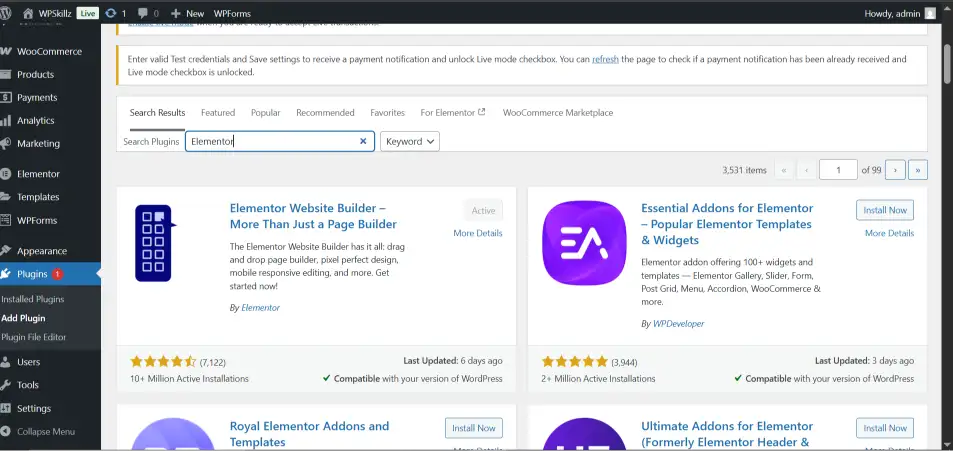This screenshot has width=953, height=451.
Task: Click the refresh link in the notice
Action: tap(605, 59)
